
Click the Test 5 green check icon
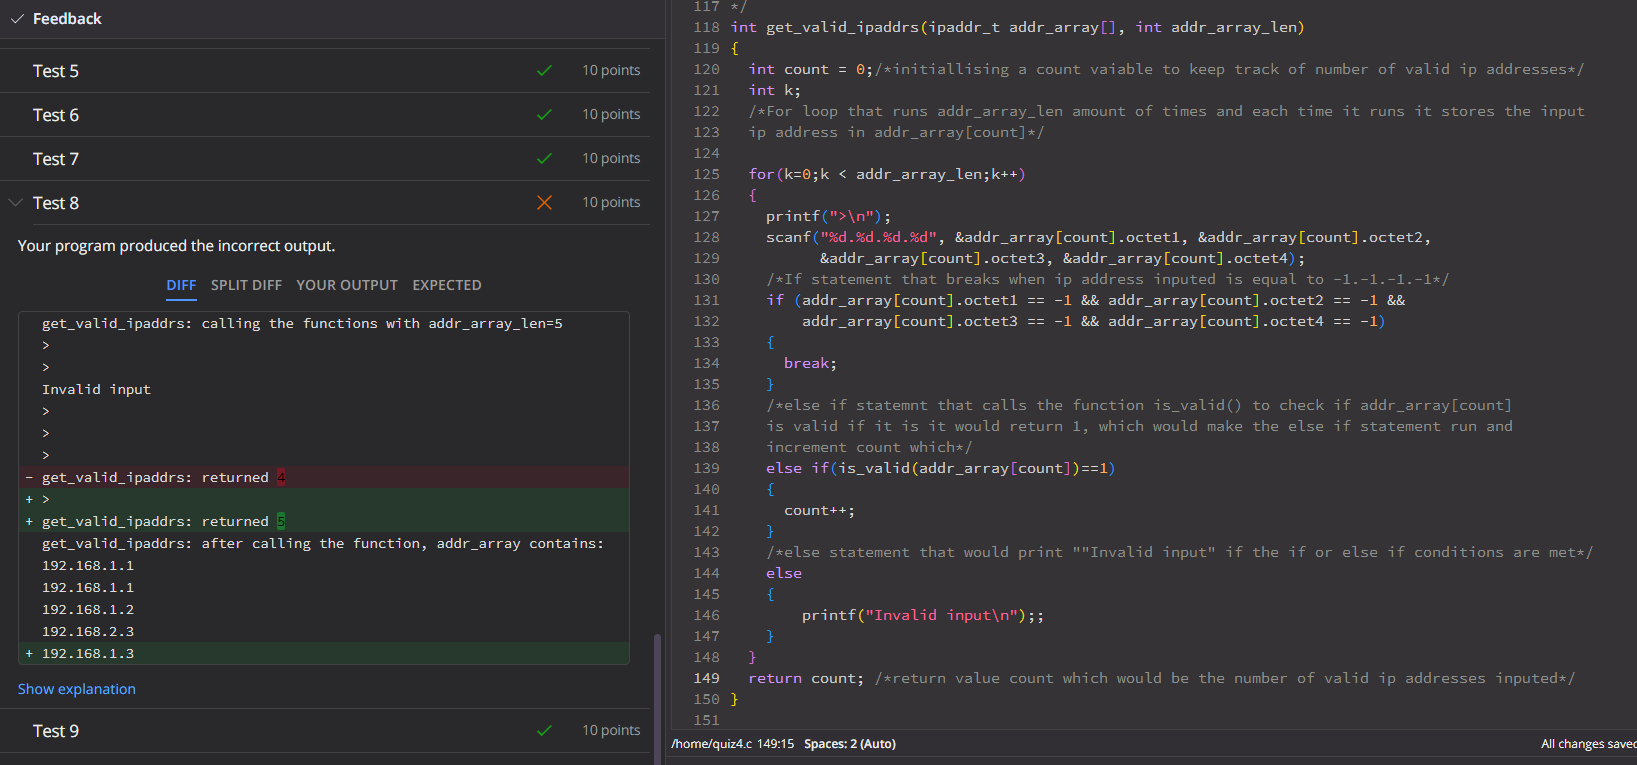tap(544, 71)
